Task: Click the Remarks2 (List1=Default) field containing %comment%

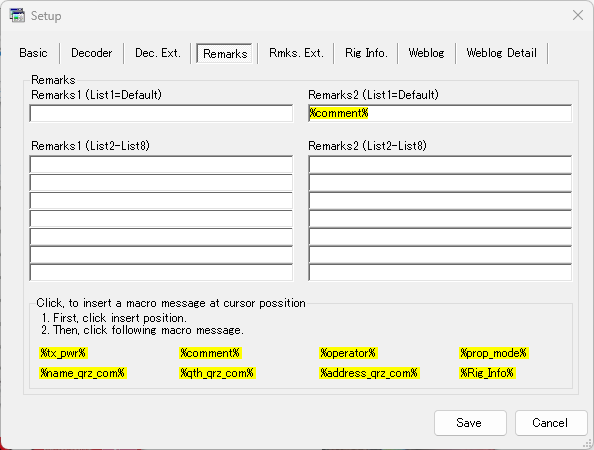Action: tap(440, 113)
